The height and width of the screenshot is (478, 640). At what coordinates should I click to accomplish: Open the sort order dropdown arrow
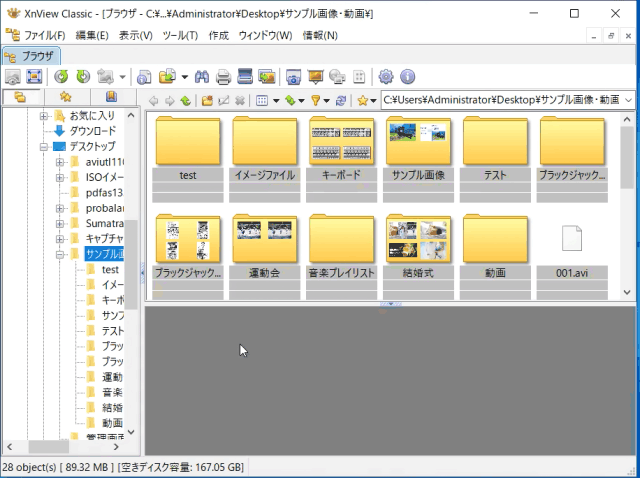coord(302,100)
